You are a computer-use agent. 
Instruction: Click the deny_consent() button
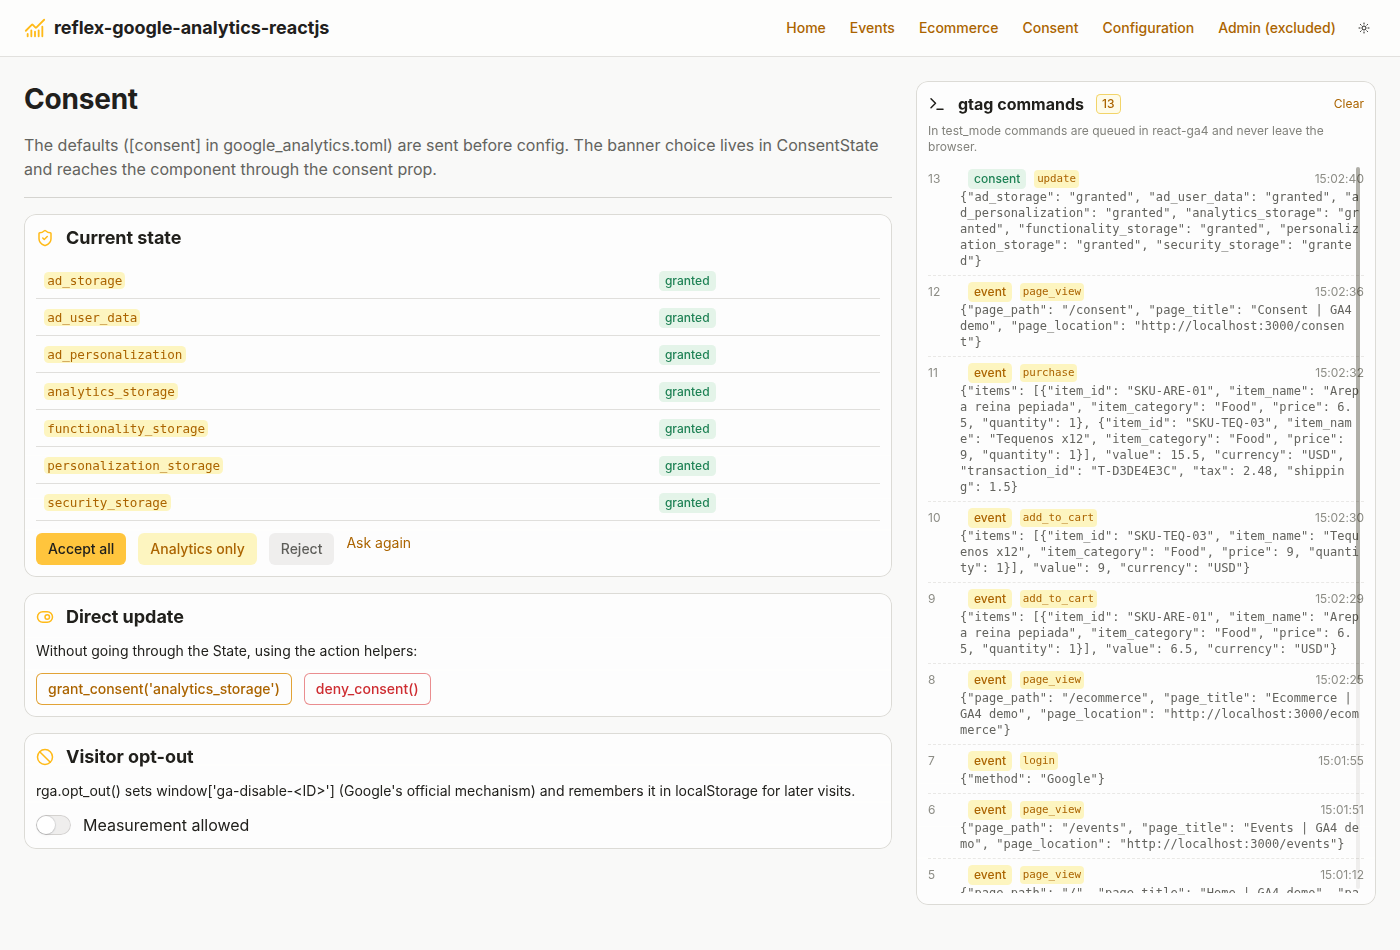[367, 689]
